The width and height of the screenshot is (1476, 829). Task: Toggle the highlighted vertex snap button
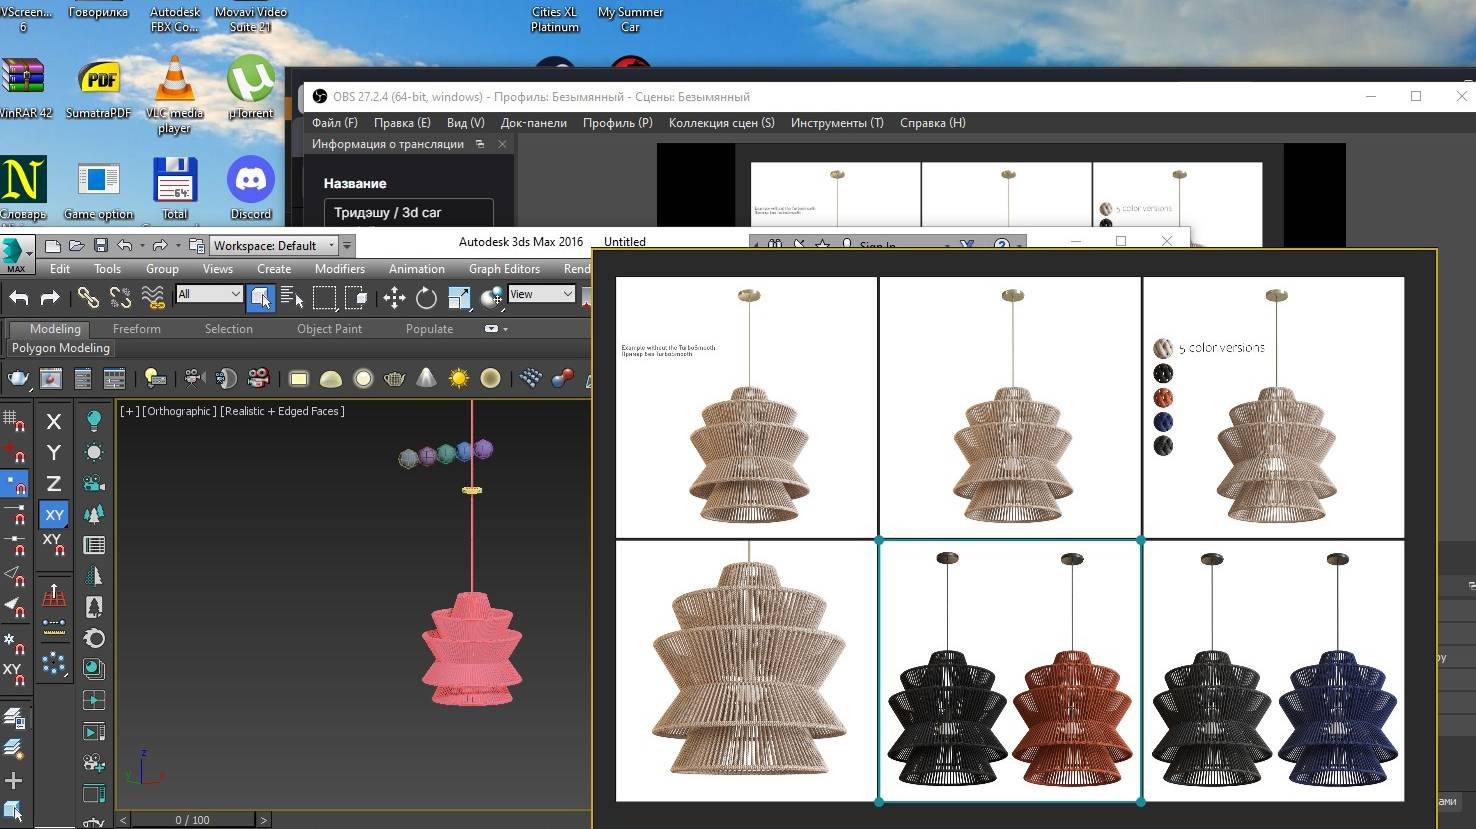tap(14, 484)
